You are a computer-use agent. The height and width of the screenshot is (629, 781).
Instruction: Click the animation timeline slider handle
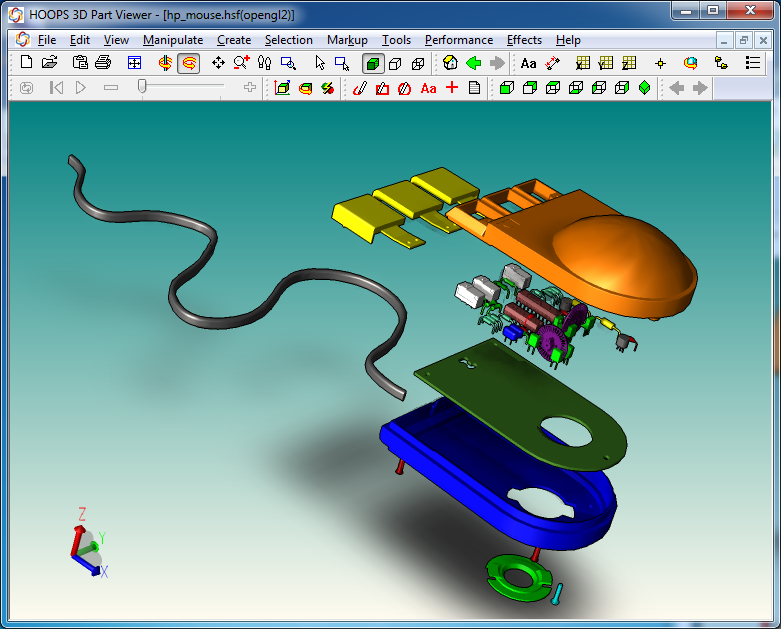(x=143, y=87)
